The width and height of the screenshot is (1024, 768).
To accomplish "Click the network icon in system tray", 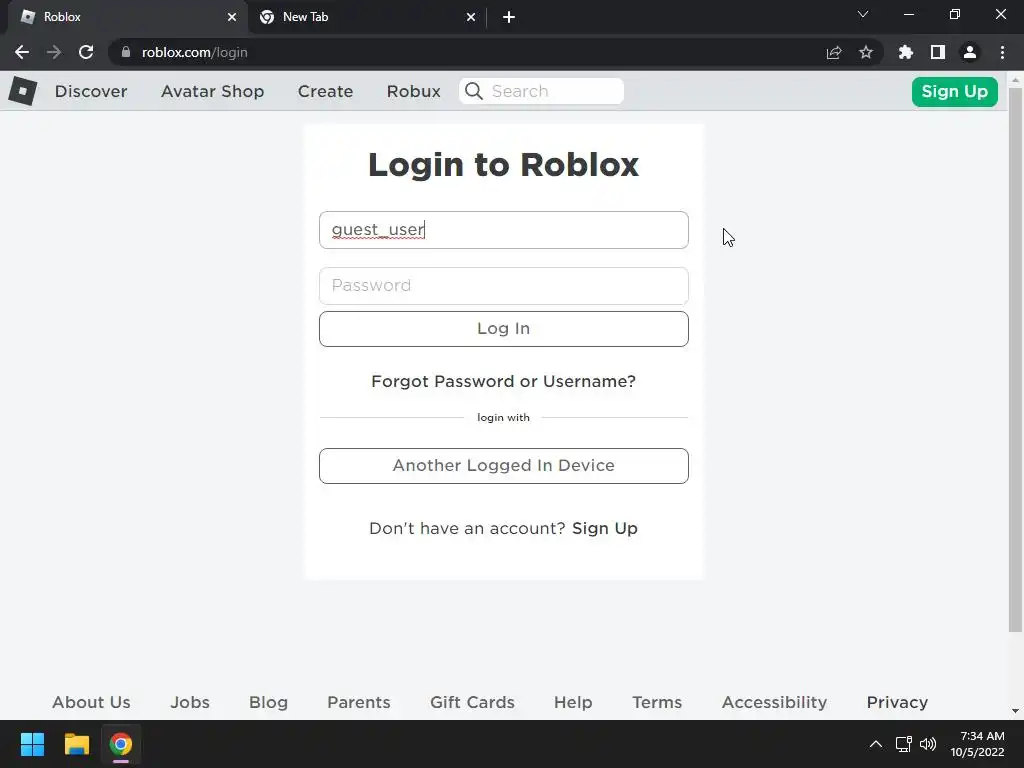I will [904, 744].
